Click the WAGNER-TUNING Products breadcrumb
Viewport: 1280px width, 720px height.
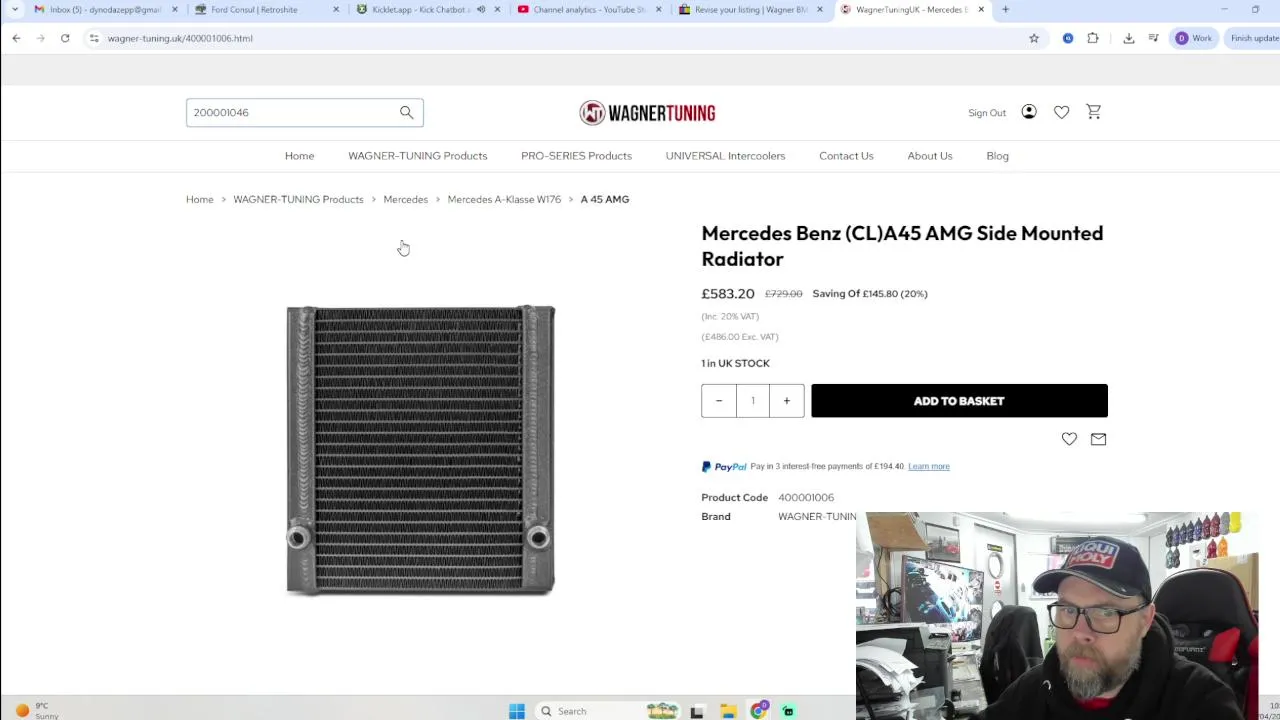[298, 199]
